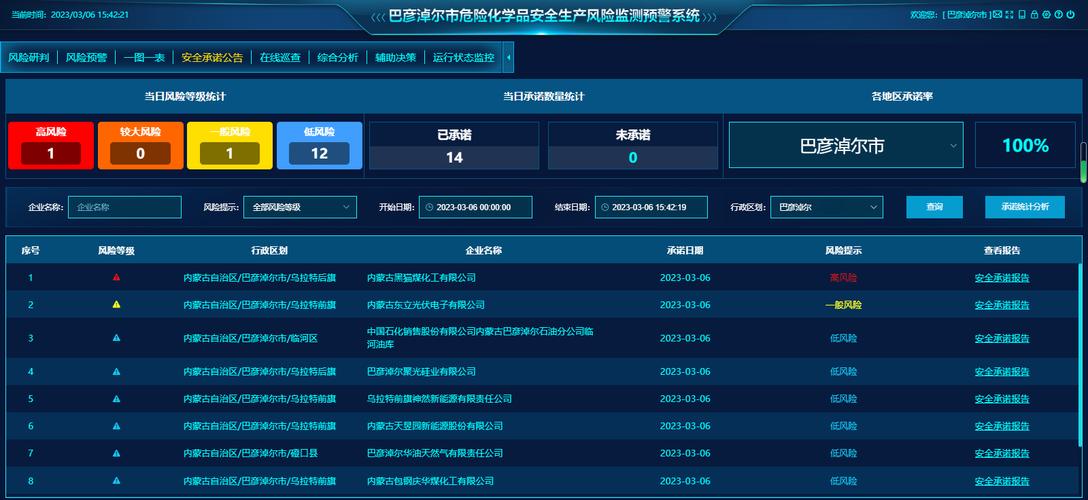
Task: Open 安全承诺报告 for 内蒙古黑猫煤化工有限公司
Action: [x=1002, y=277]
